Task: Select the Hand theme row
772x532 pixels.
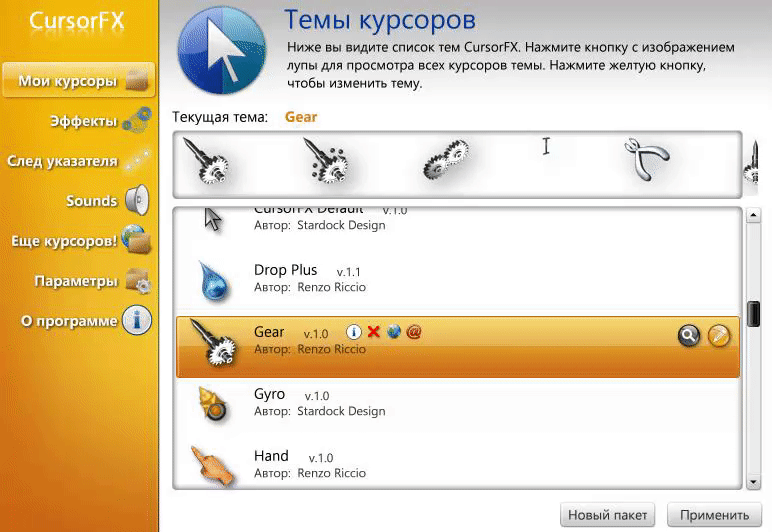Action: point(458,465)
